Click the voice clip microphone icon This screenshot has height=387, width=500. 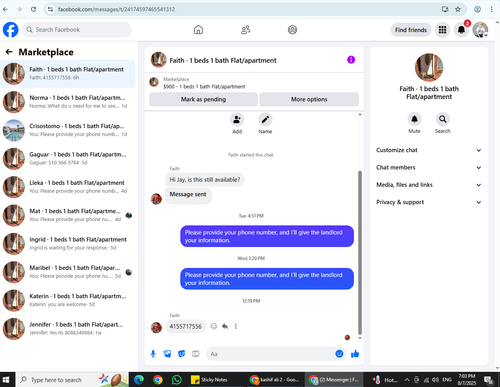click(x=153, y=354)
